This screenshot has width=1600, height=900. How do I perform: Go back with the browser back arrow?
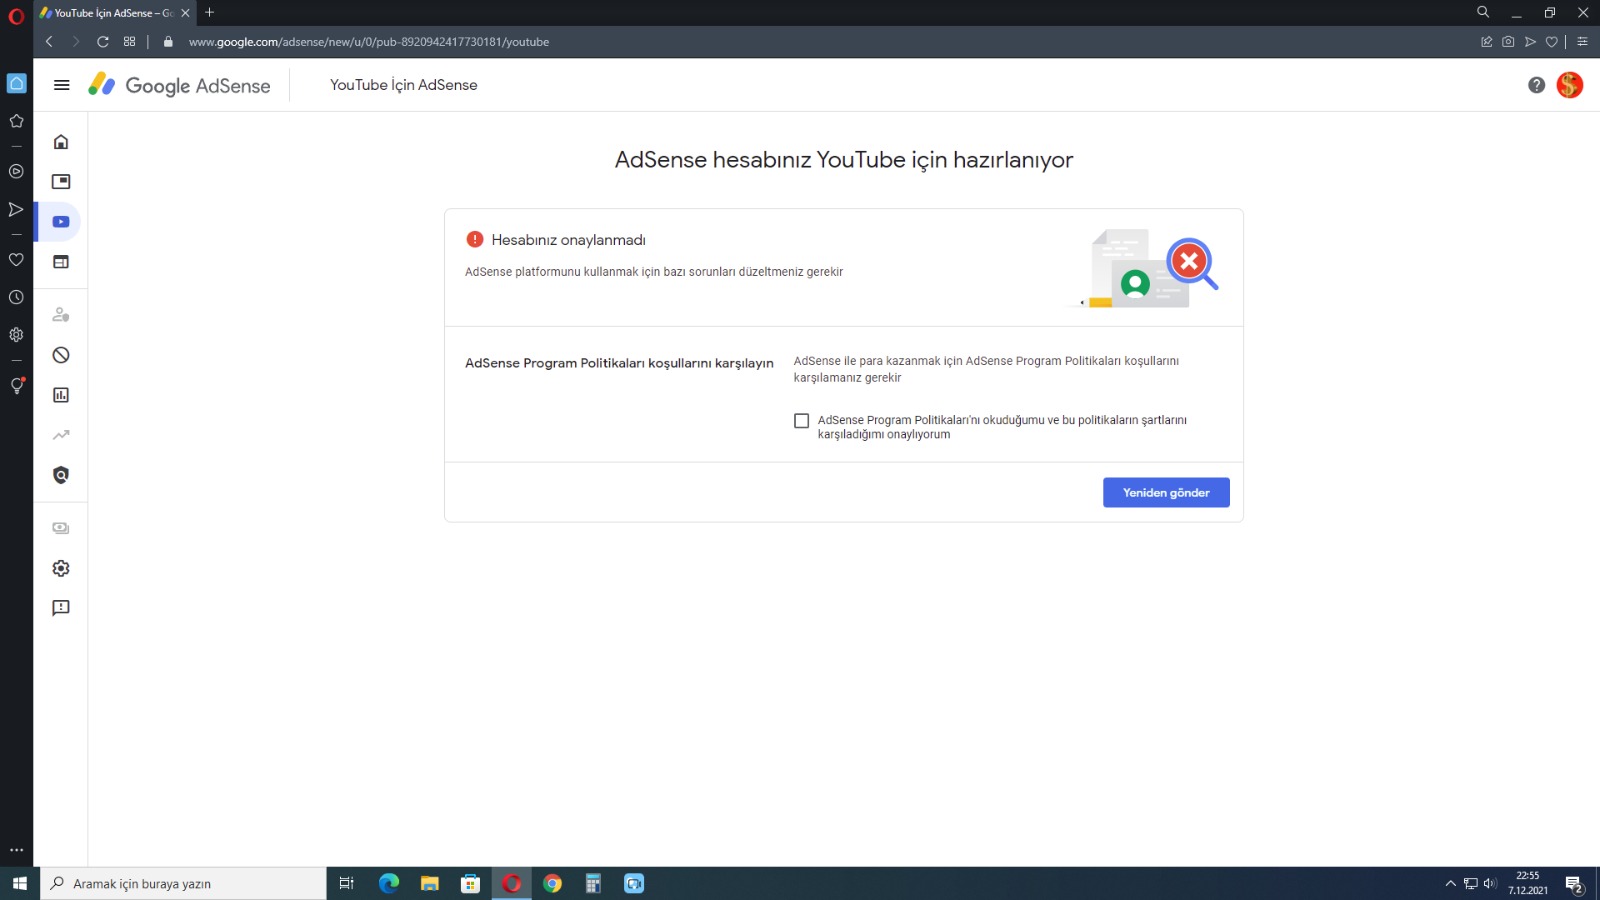[x=49, y=42]
